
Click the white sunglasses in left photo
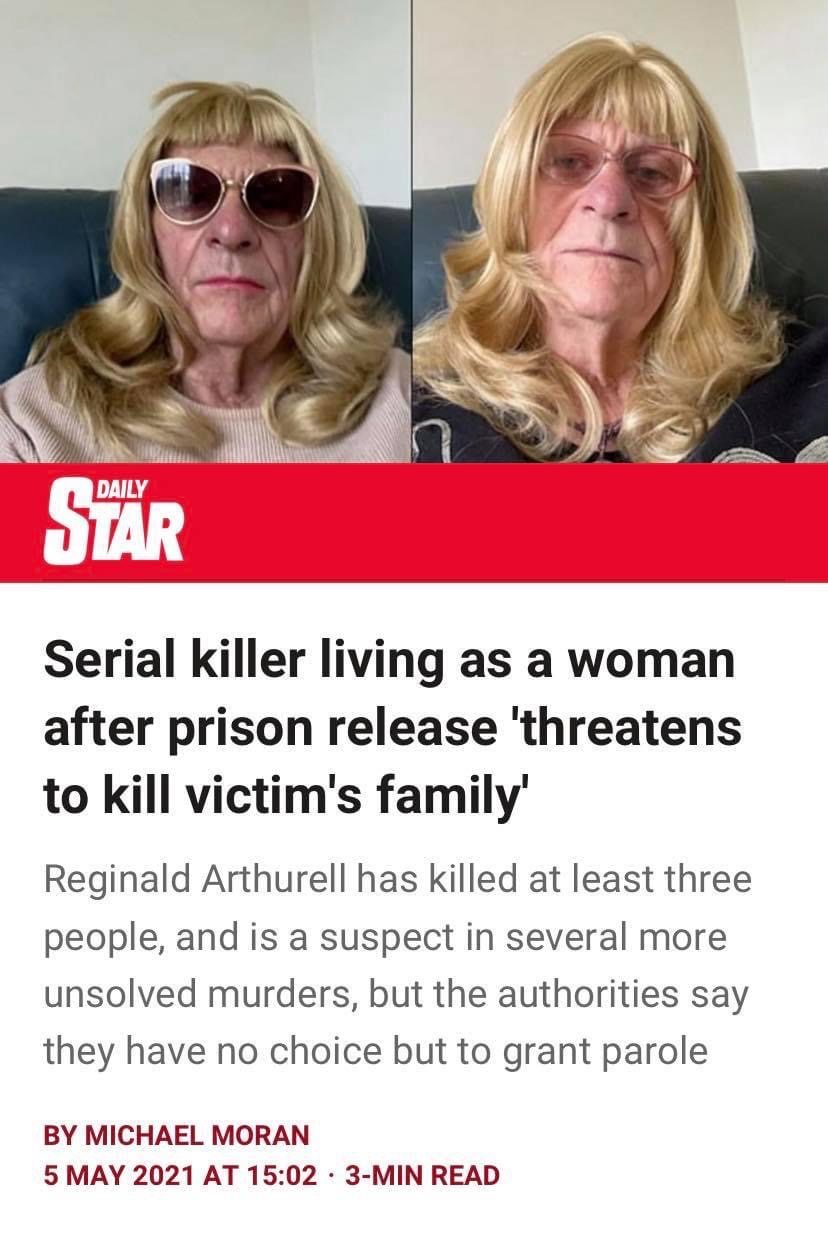(235, 193)
